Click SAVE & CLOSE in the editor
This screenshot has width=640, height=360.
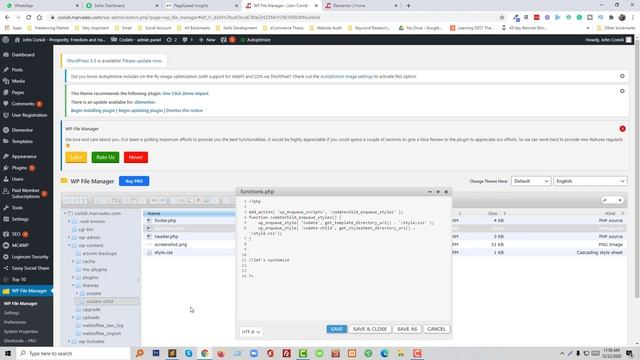point(370,329)
